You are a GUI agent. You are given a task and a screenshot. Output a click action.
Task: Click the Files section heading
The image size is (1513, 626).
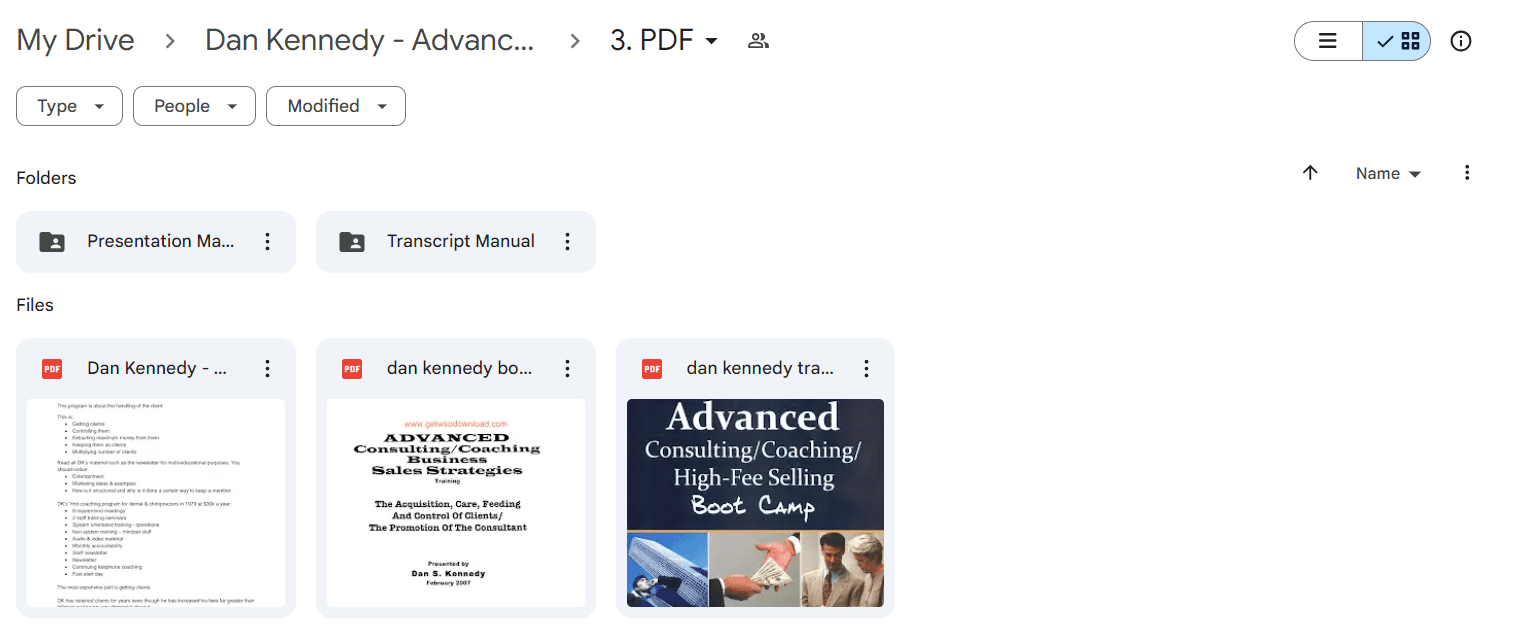(x=35, y=305)
